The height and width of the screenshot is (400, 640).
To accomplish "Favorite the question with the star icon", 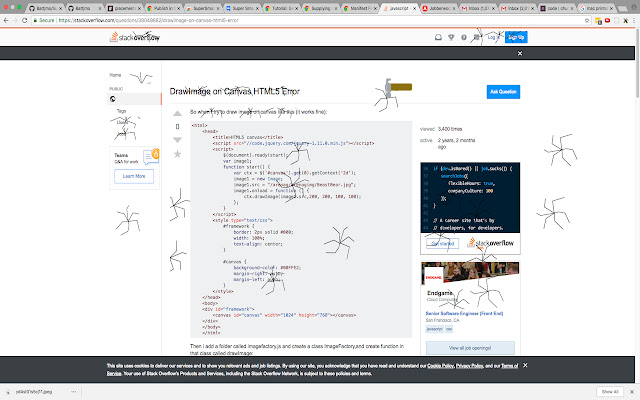I will pos(177,154).
